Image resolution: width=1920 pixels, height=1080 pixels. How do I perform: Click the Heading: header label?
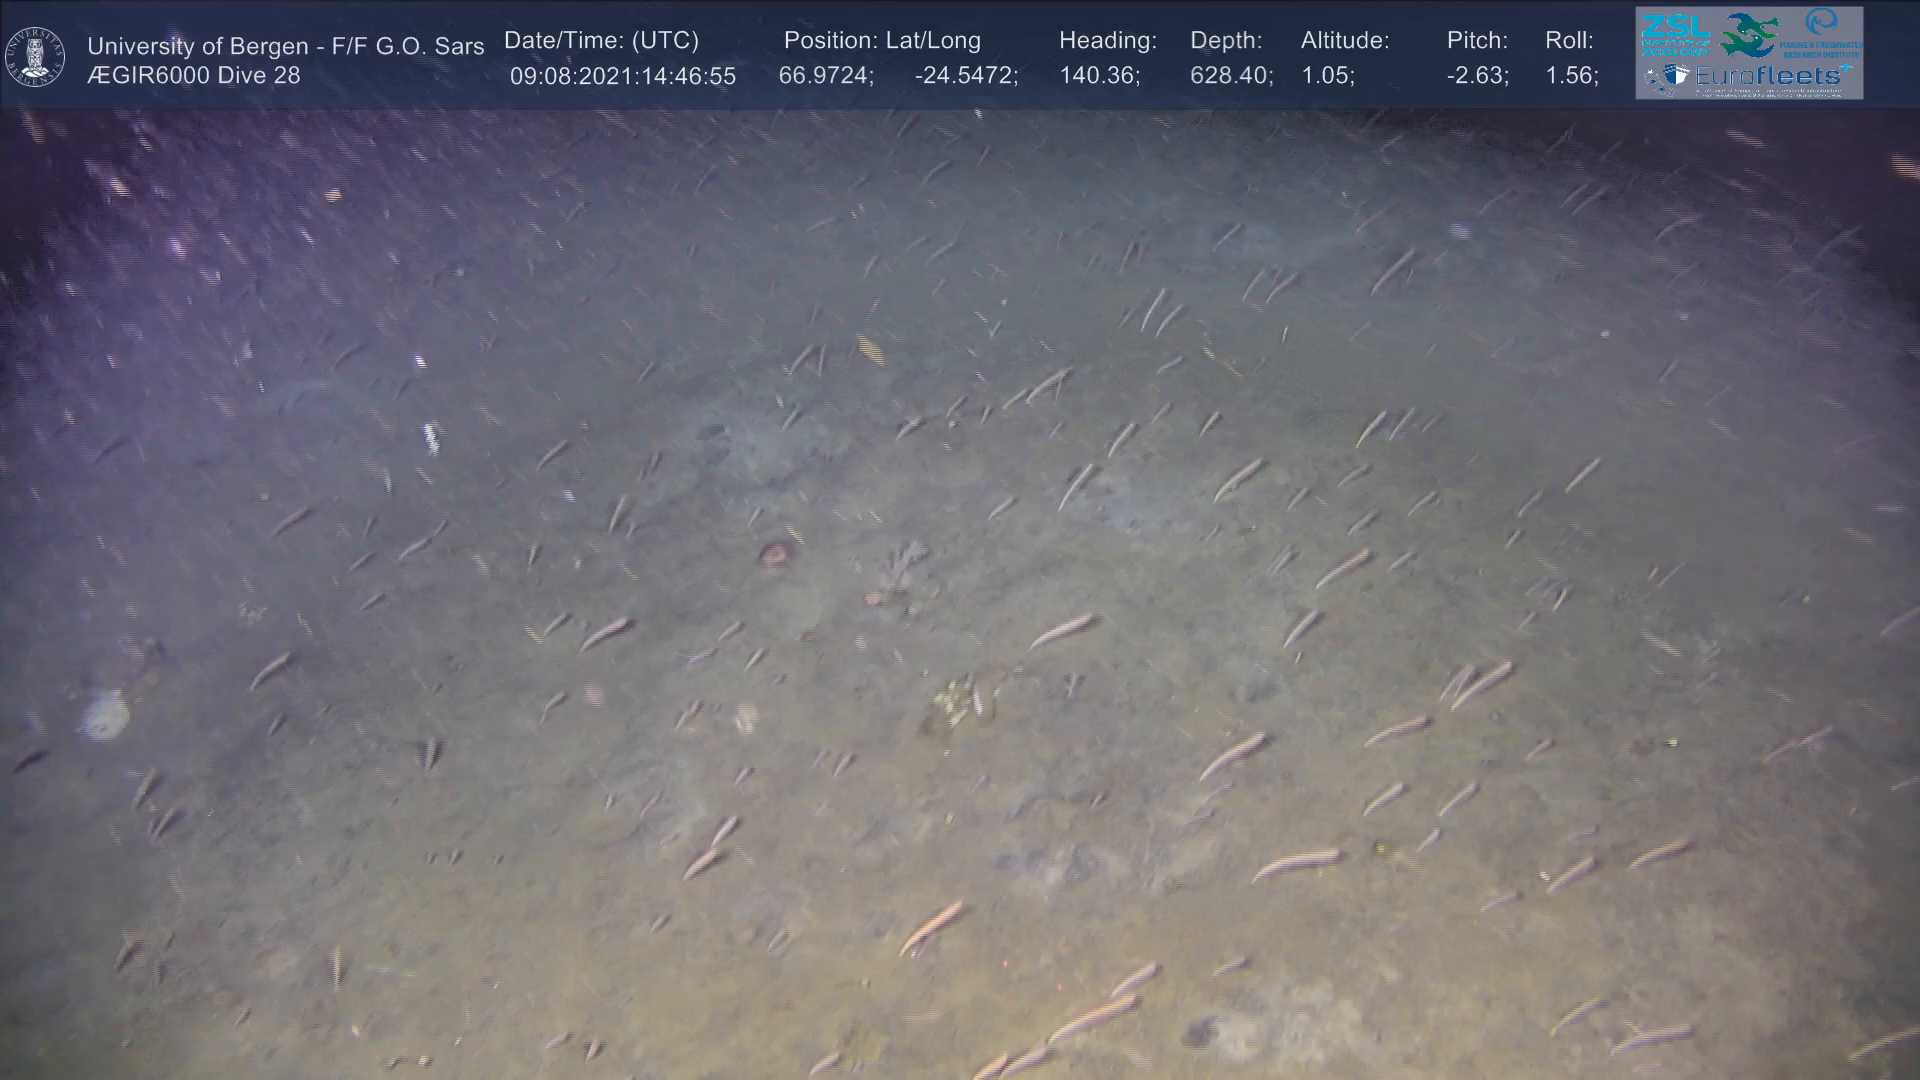1107,40
